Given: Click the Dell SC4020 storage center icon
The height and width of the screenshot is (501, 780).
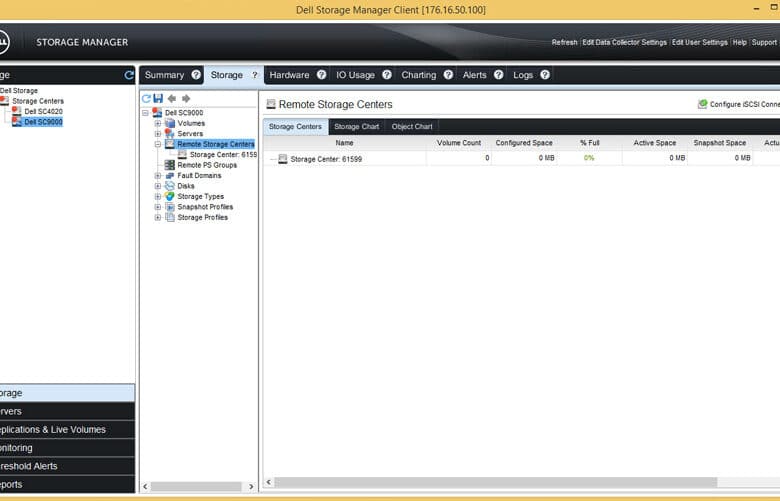Looking at the screenshot, I should (x=16, y=111).
